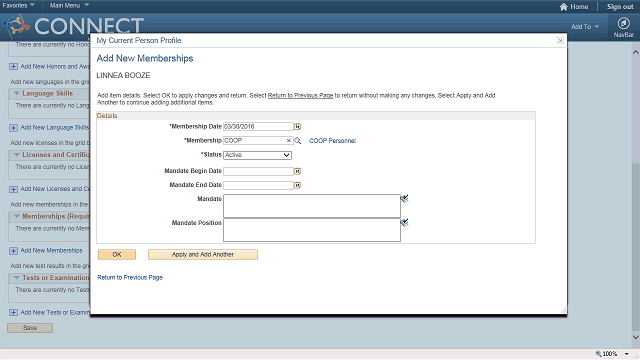The image size is (640, 360).
Task: Clear the Membership field with the x icon
Action: (x=289, y=140)
